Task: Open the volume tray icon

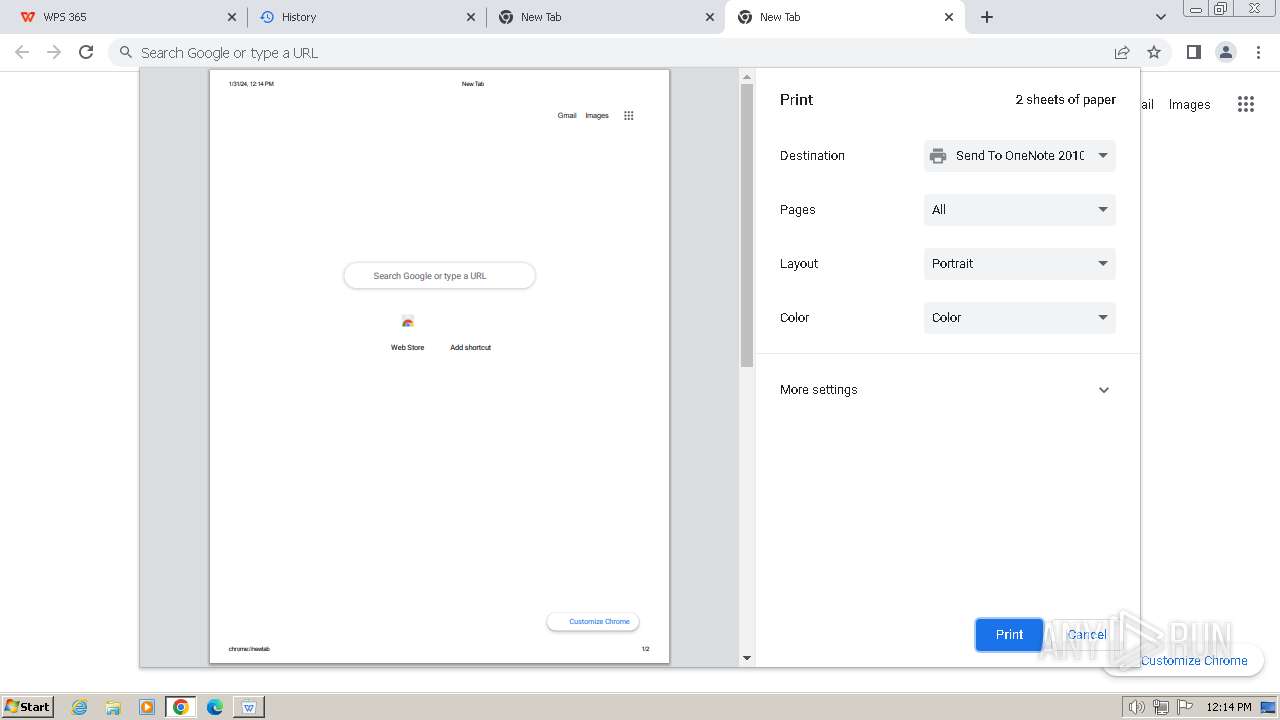Action: point(1136,707)
